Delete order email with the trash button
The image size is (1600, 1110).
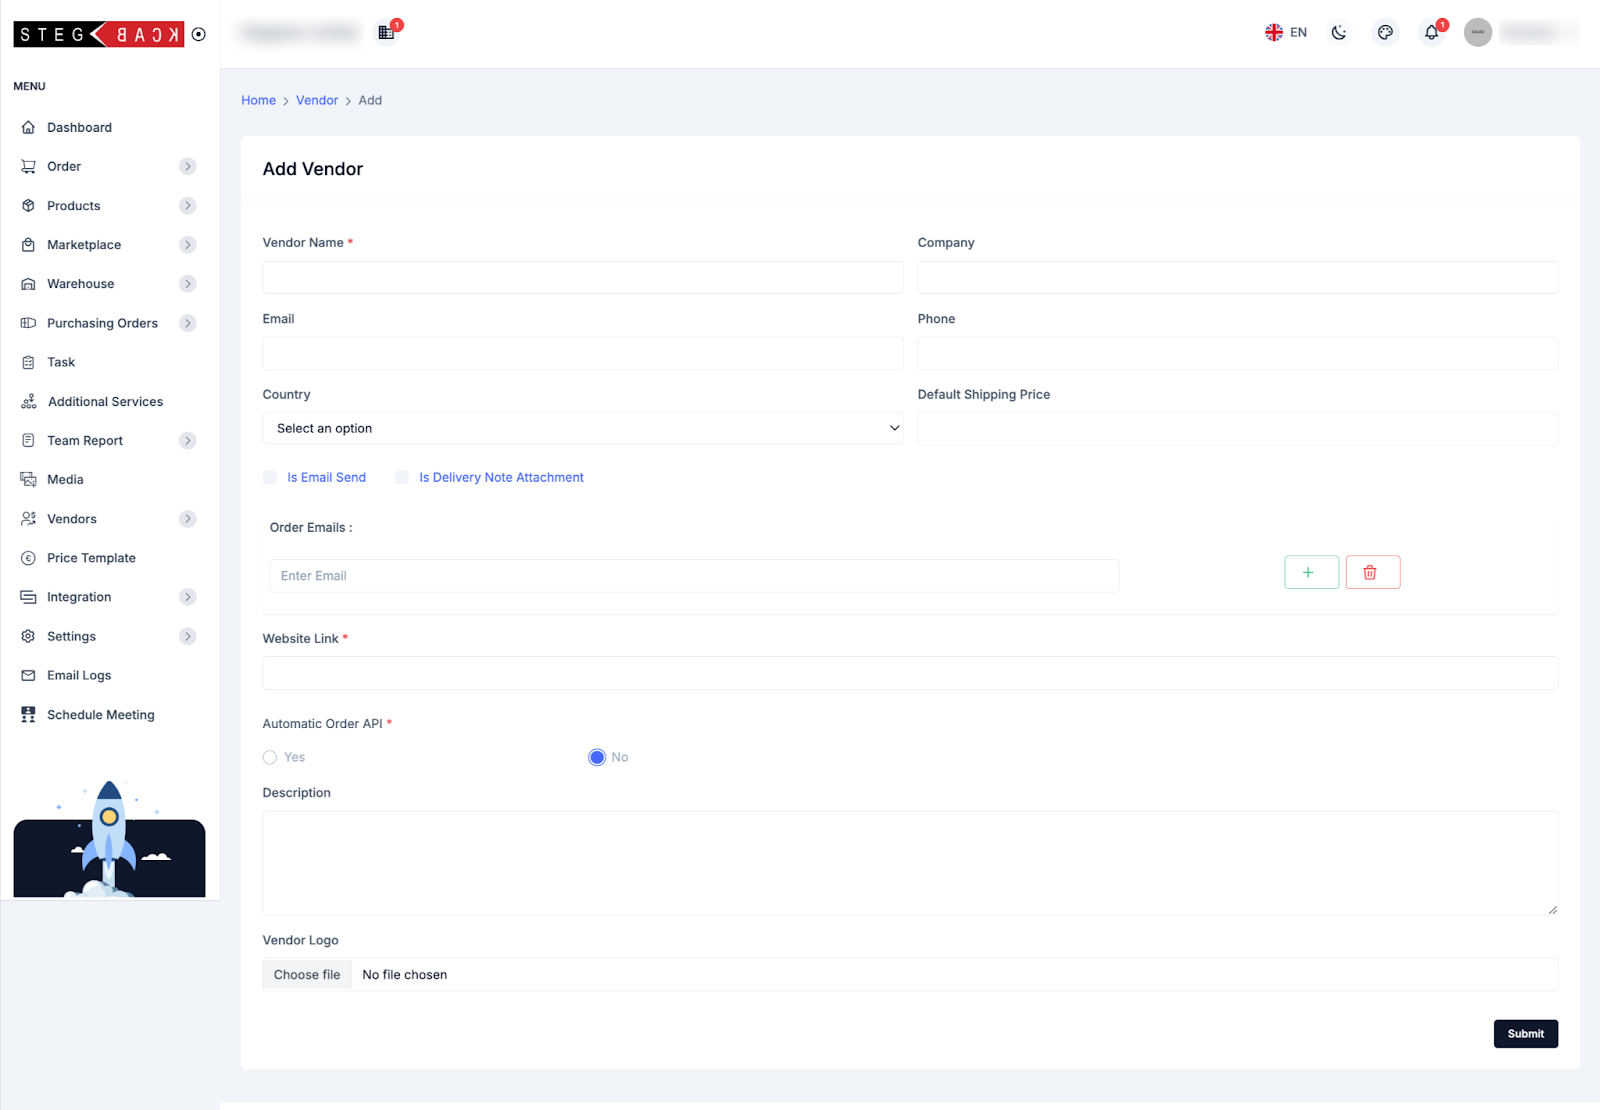(1372, 572)
